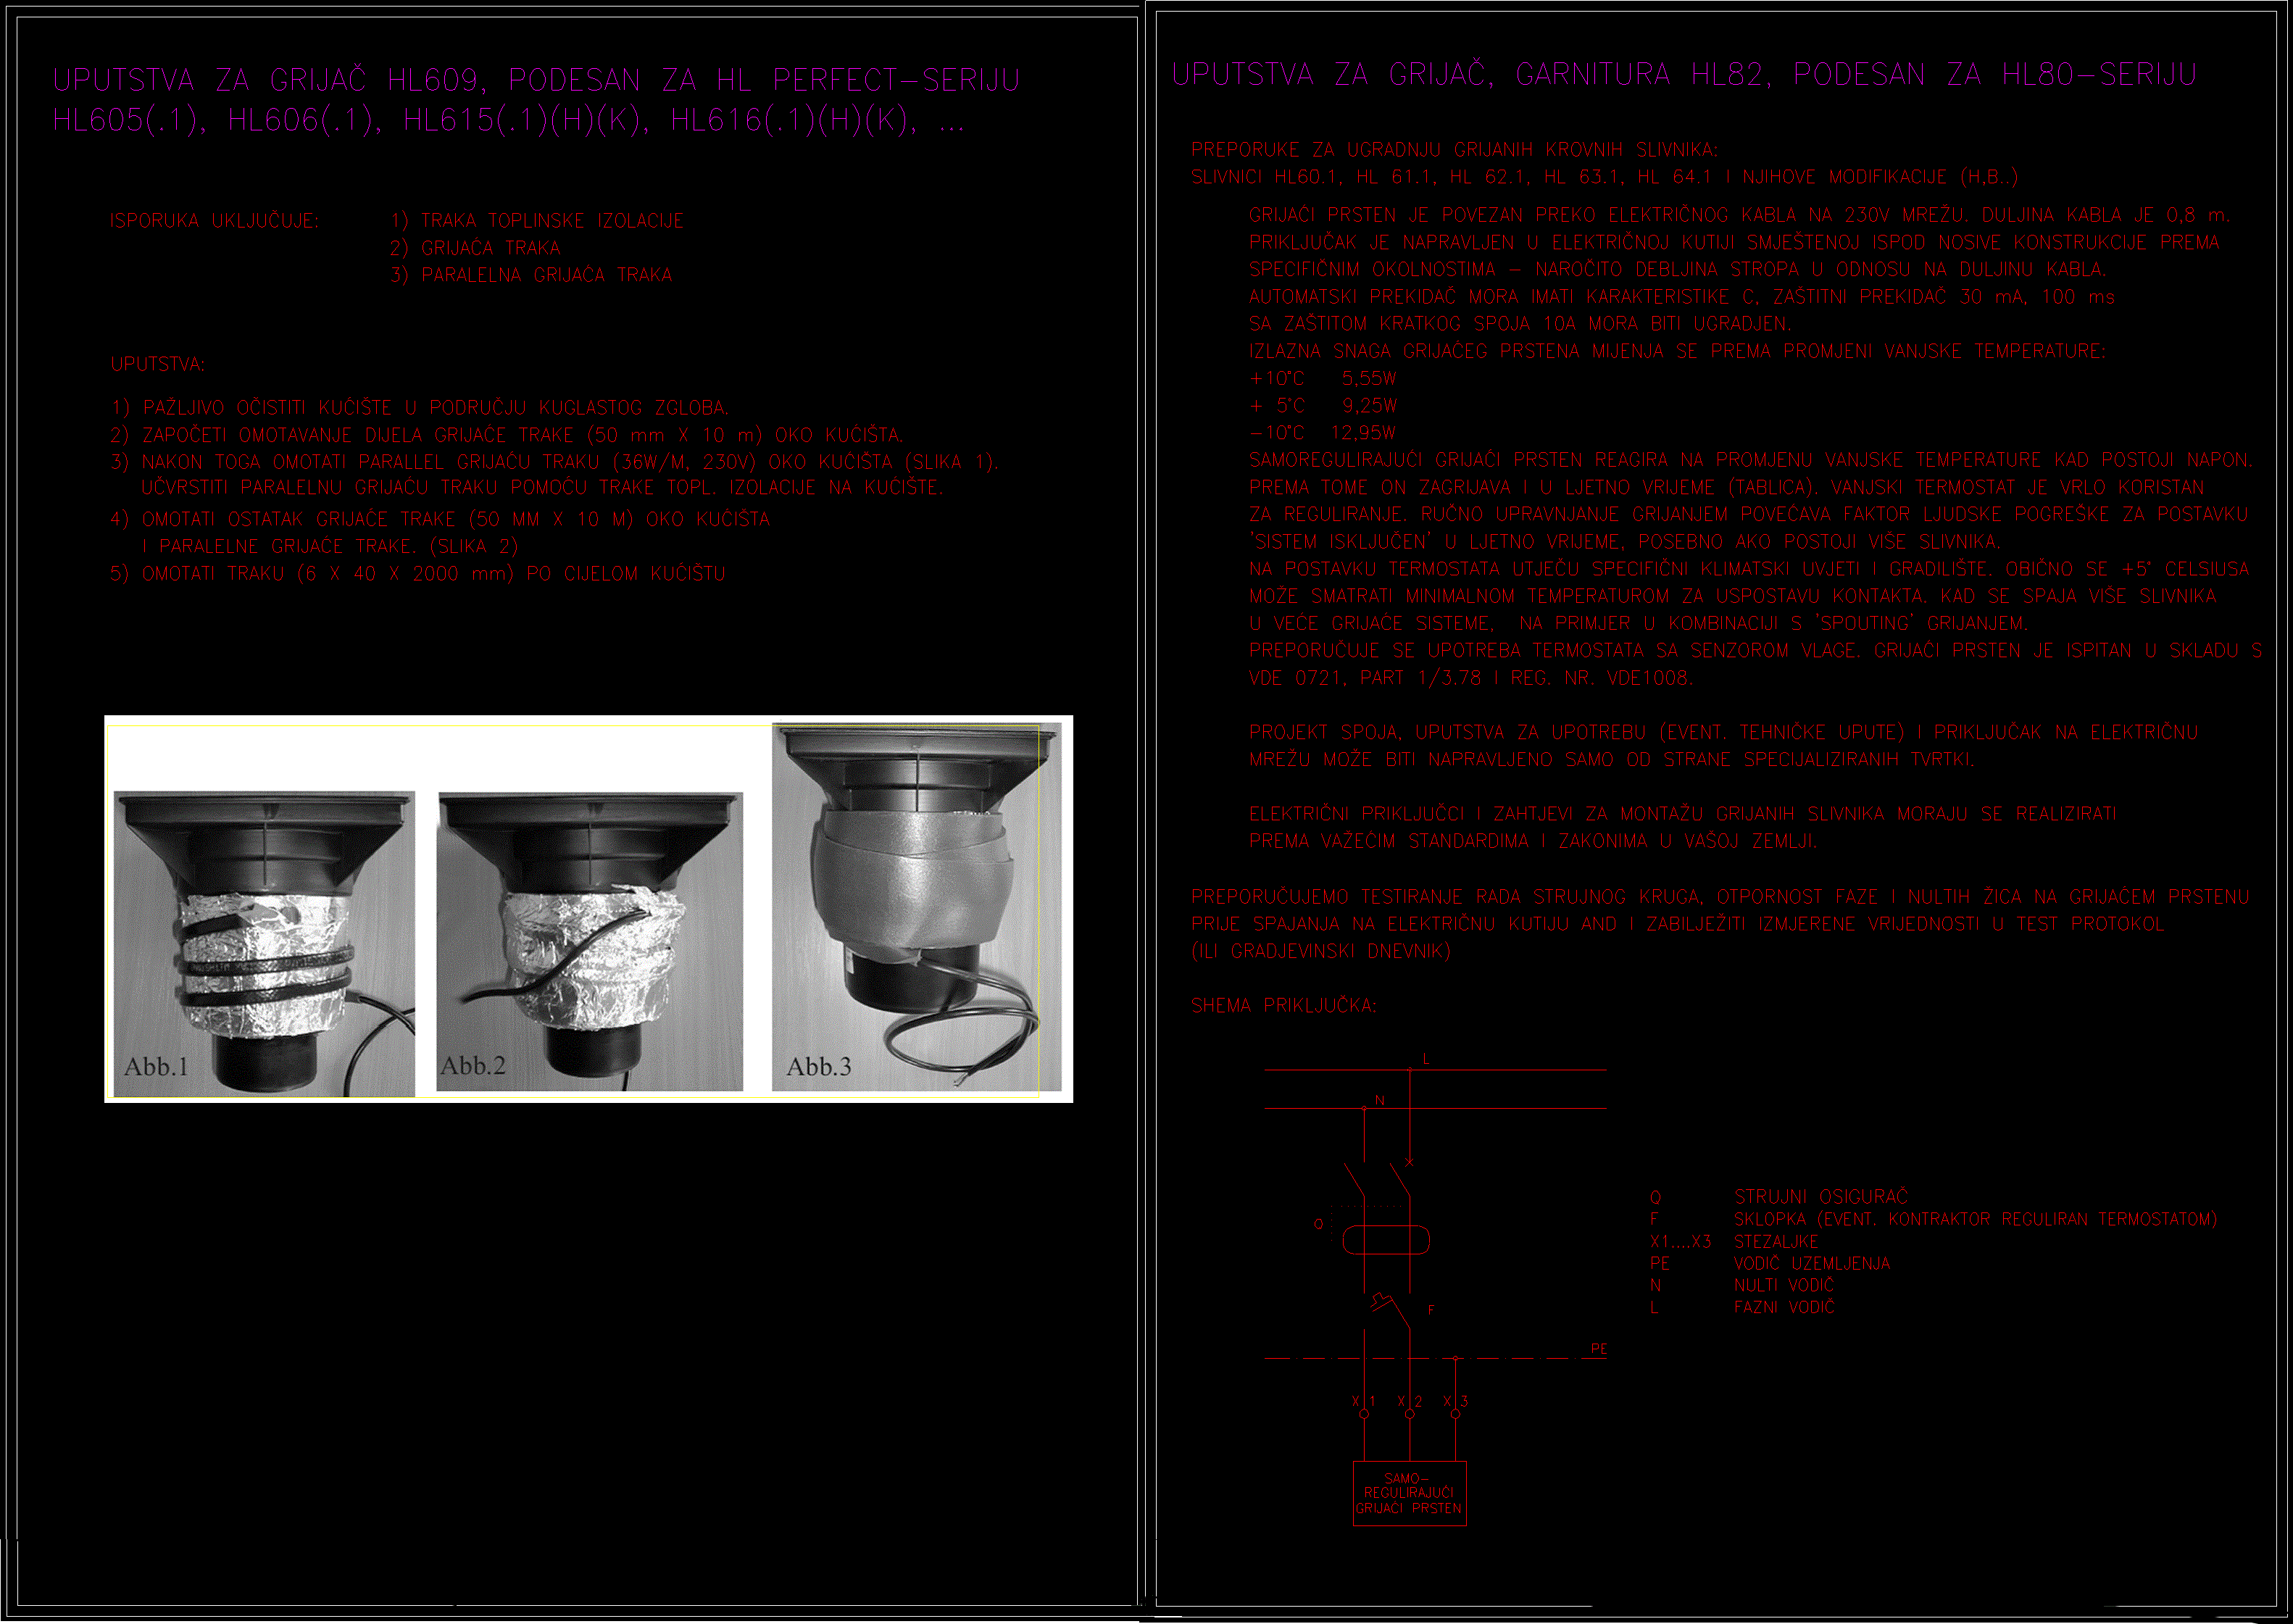
Task: Select legend entry 'L FAZNI VODIČ'
Action: click(1742, 1307)
